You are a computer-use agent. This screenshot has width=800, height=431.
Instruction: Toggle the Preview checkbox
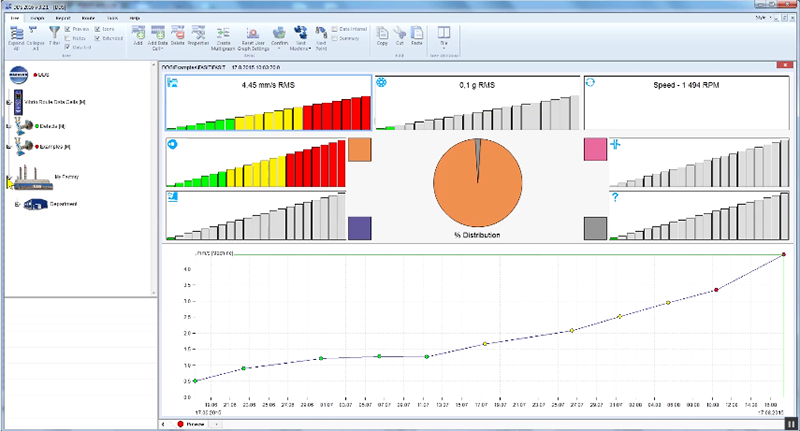(68, 30)
